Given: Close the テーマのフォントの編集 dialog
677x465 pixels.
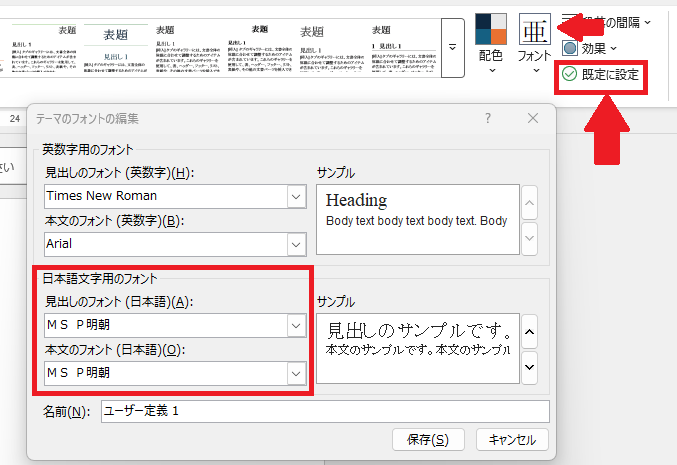Looking at the screenshot, I should click(x=533, y=118).
